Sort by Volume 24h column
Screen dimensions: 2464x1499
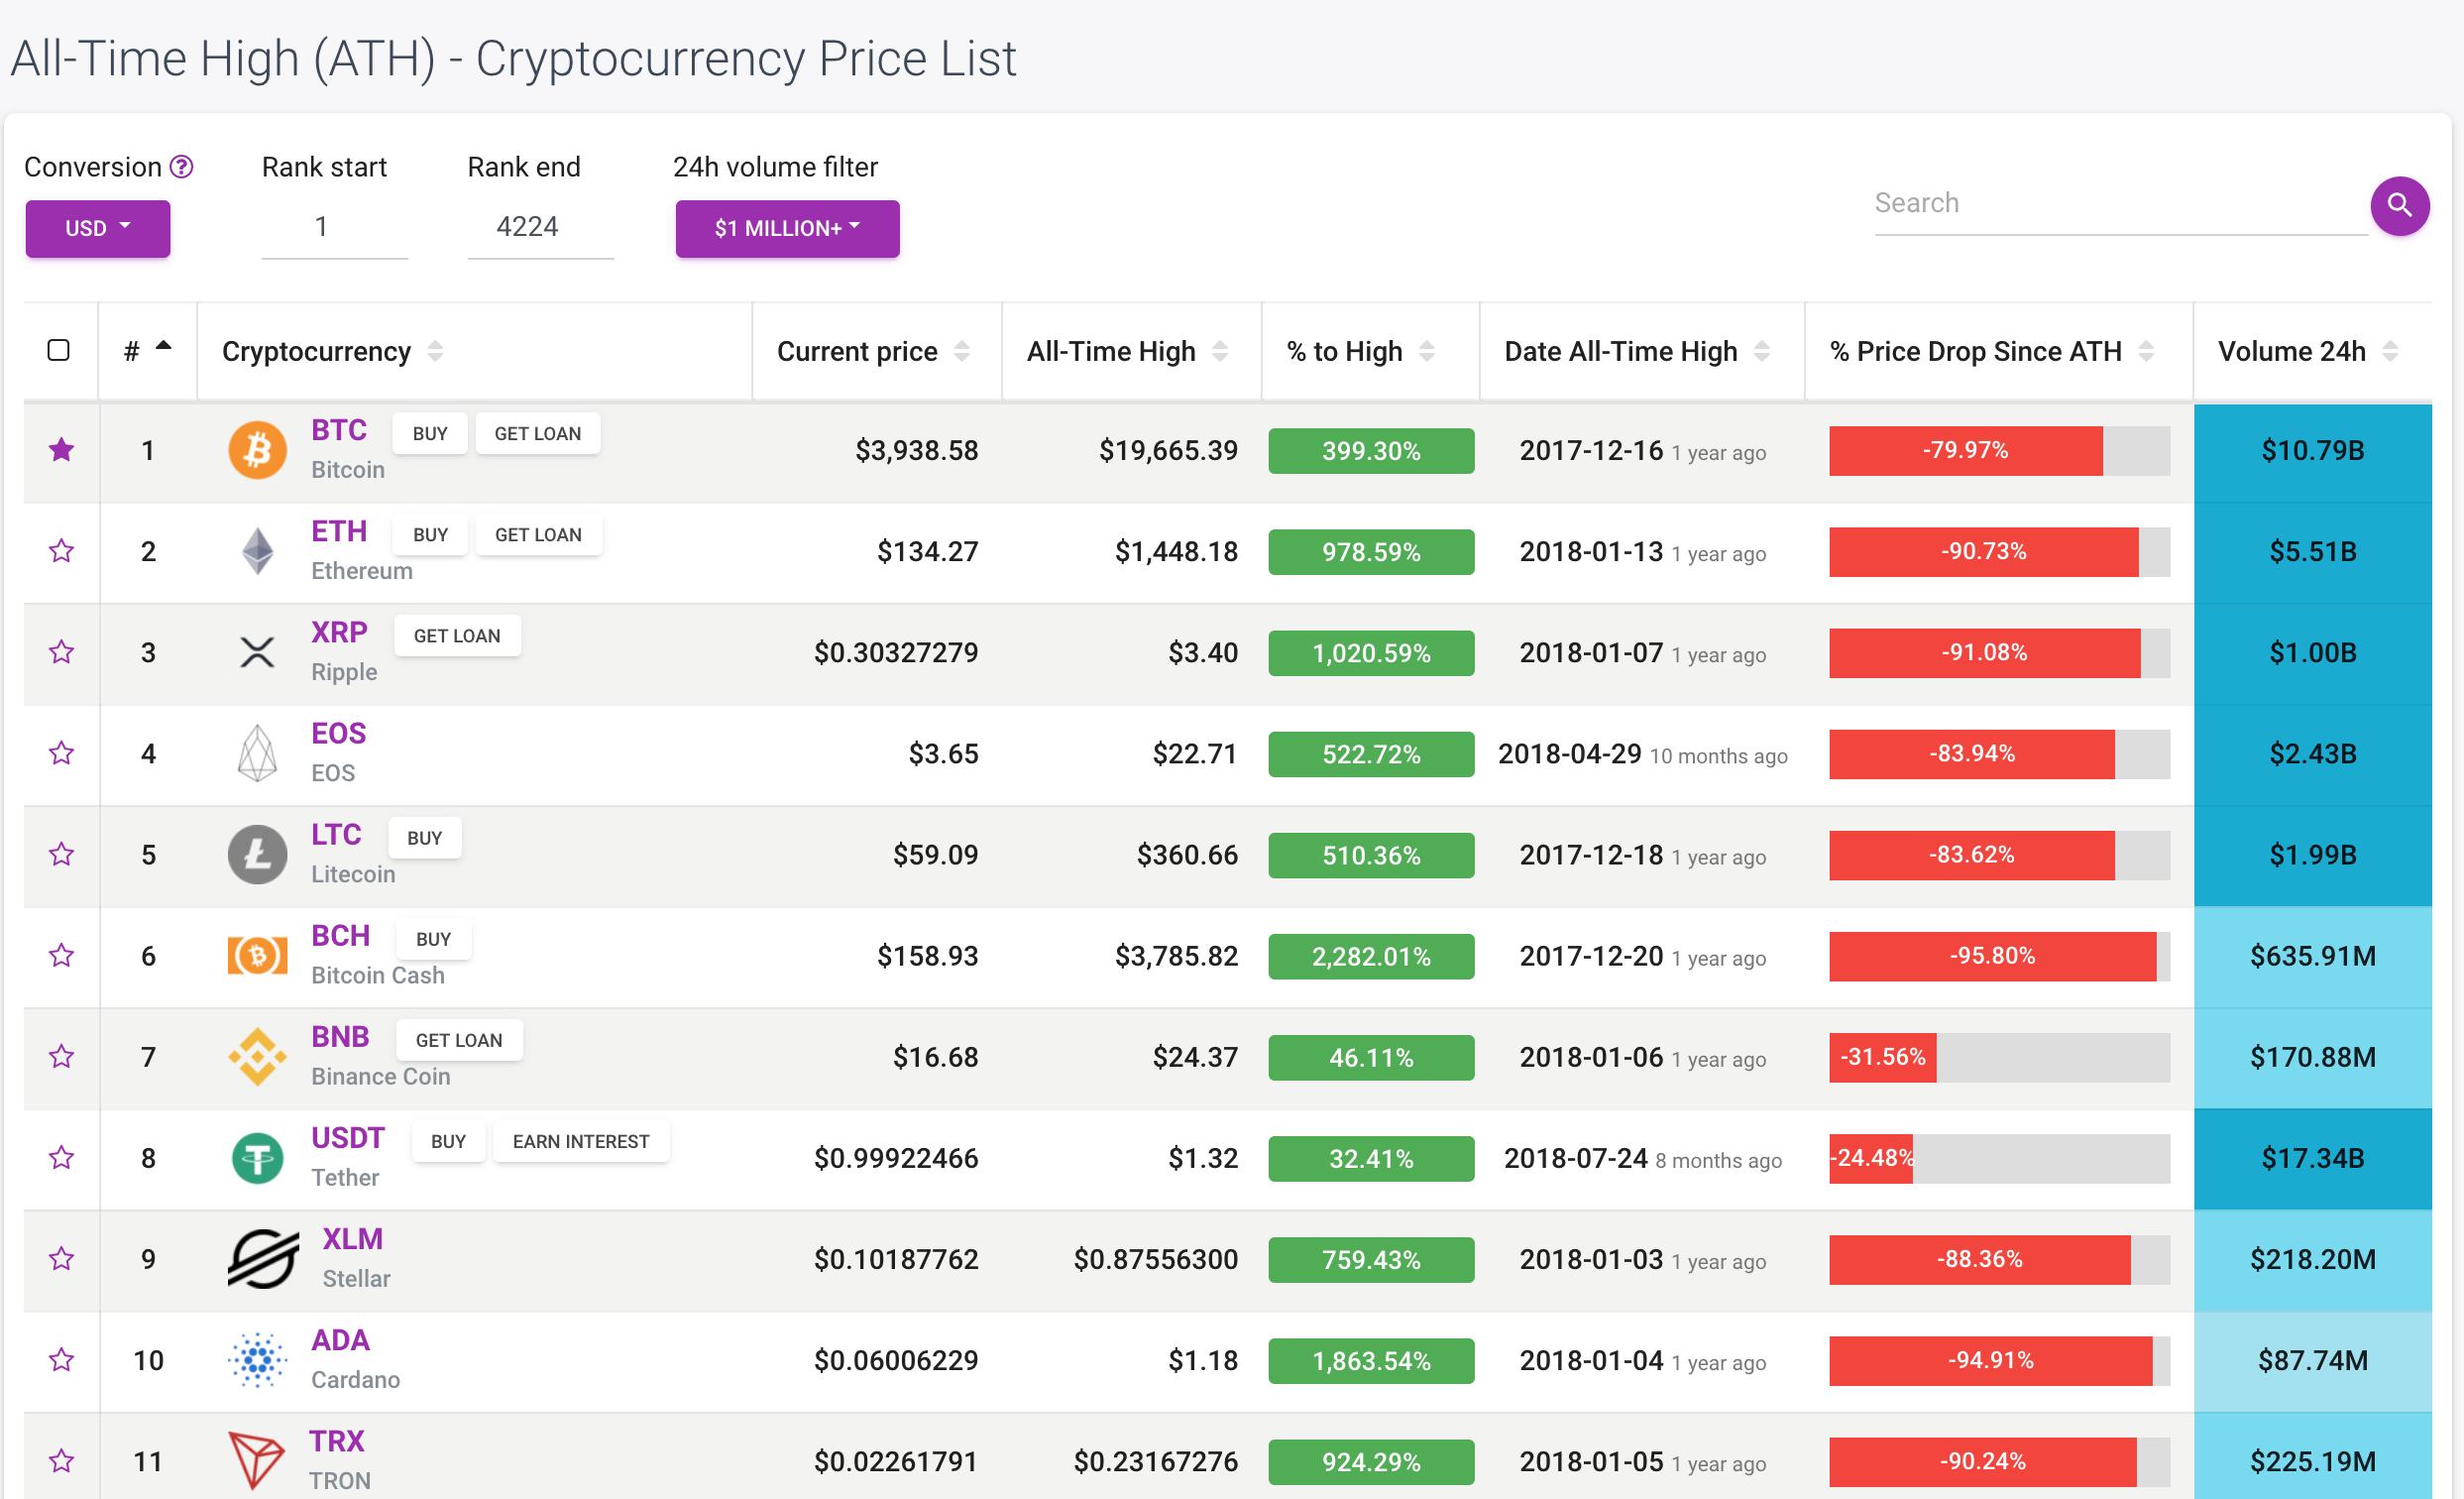tap(2312, 351)
